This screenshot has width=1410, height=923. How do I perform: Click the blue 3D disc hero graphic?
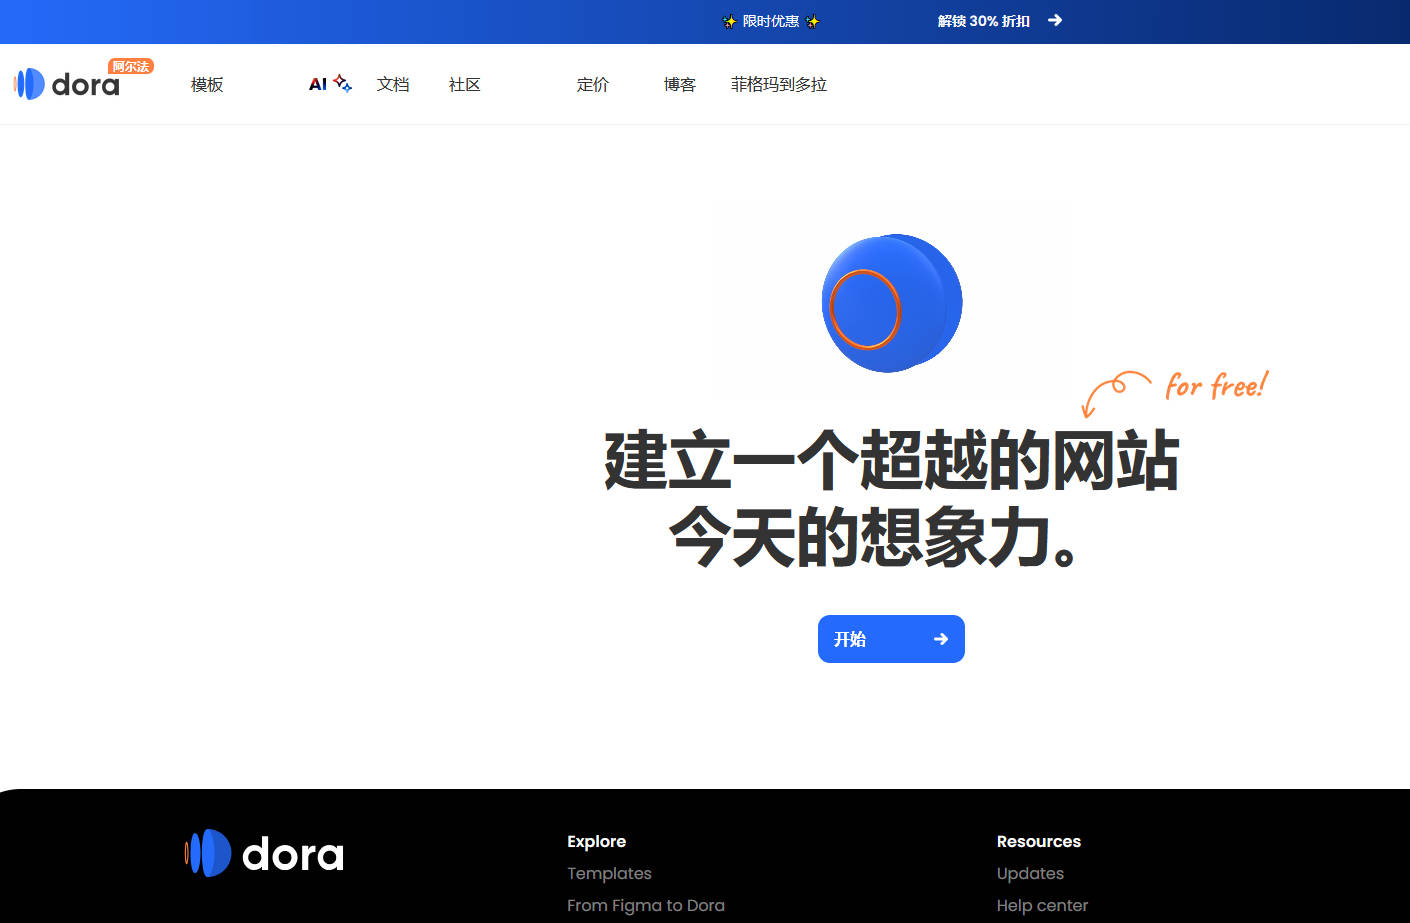click(891, 304)
